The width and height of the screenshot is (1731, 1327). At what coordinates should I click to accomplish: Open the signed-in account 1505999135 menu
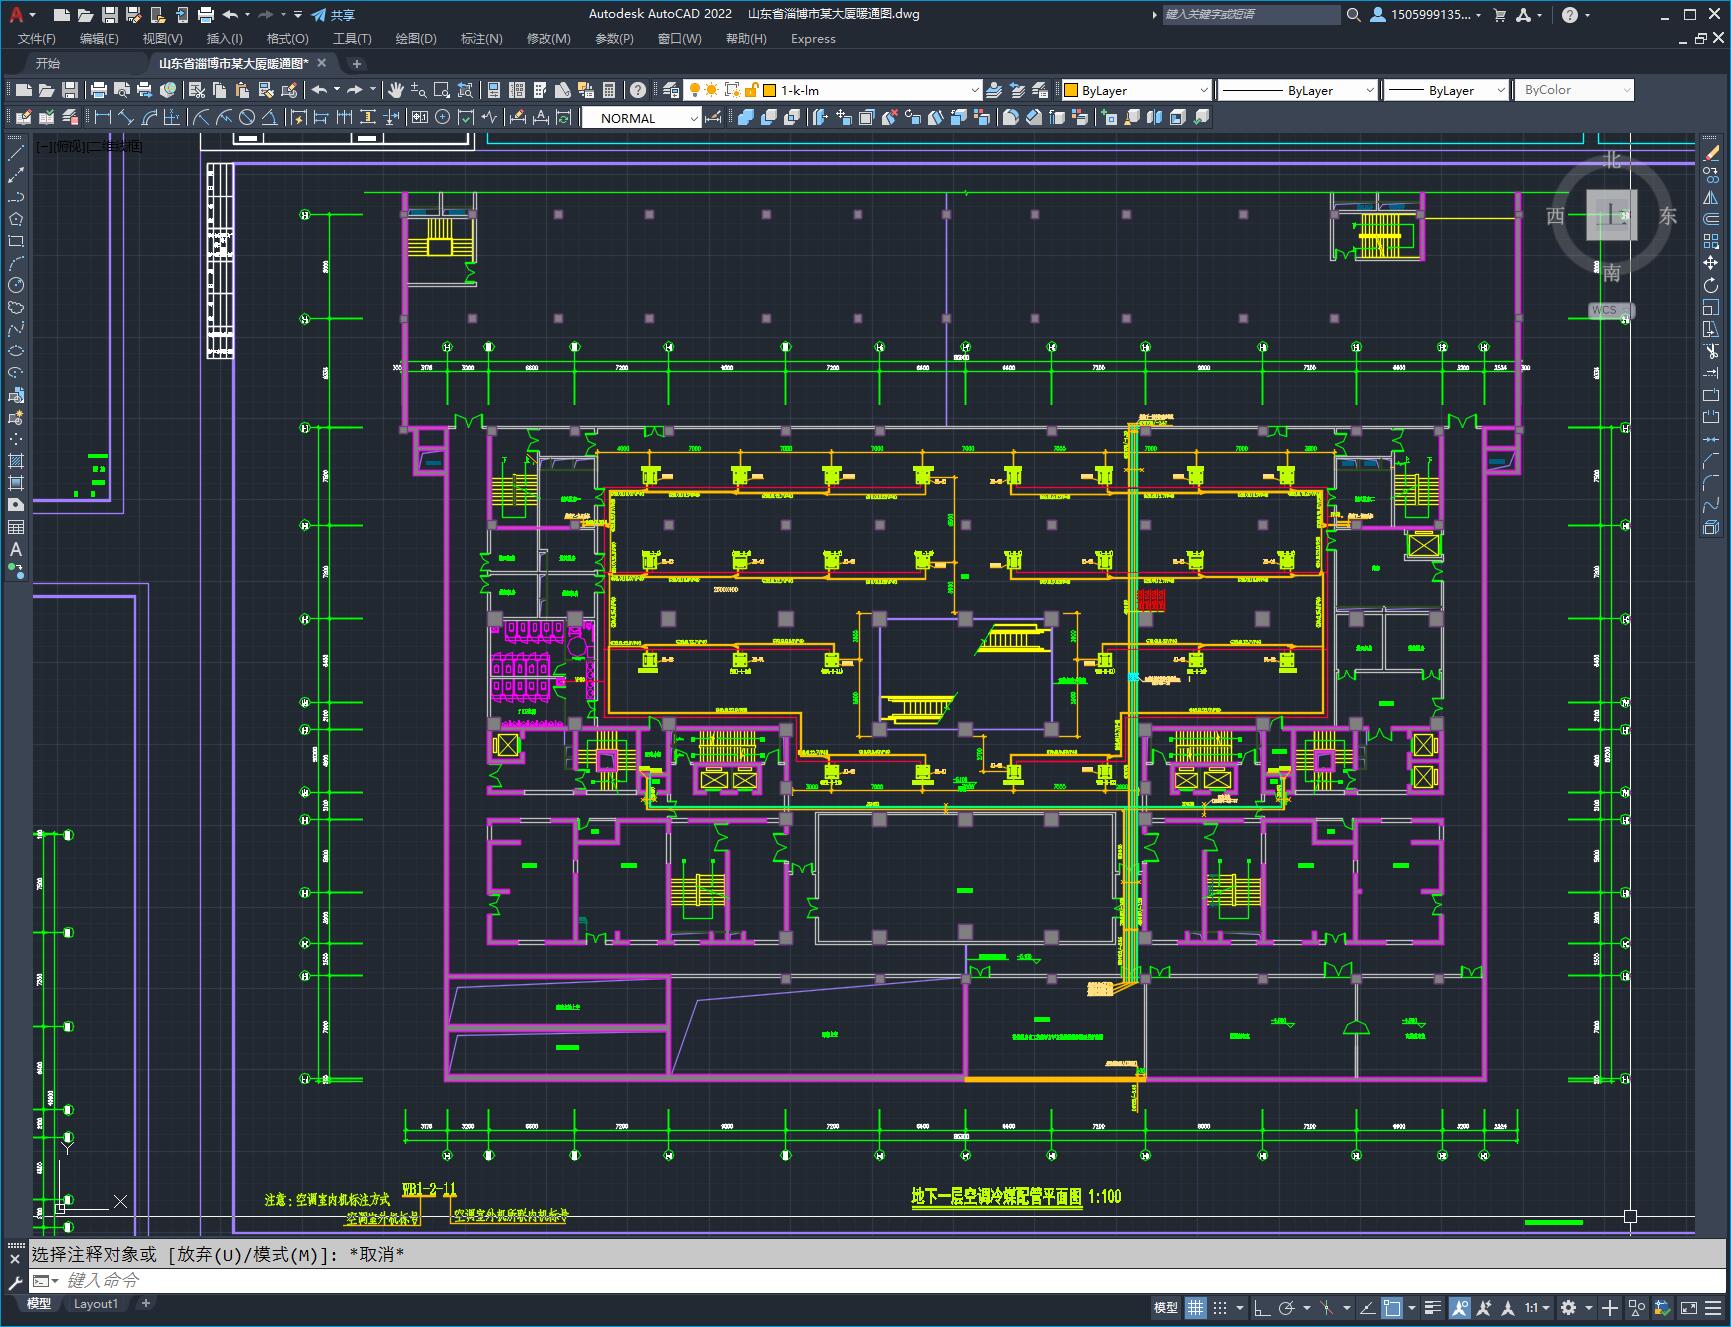pyautogui.click(x=1426, y=15)
